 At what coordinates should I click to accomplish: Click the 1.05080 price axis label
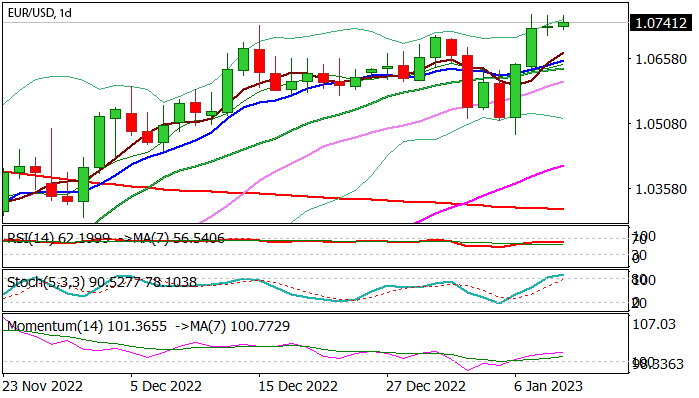coord(661,124)
